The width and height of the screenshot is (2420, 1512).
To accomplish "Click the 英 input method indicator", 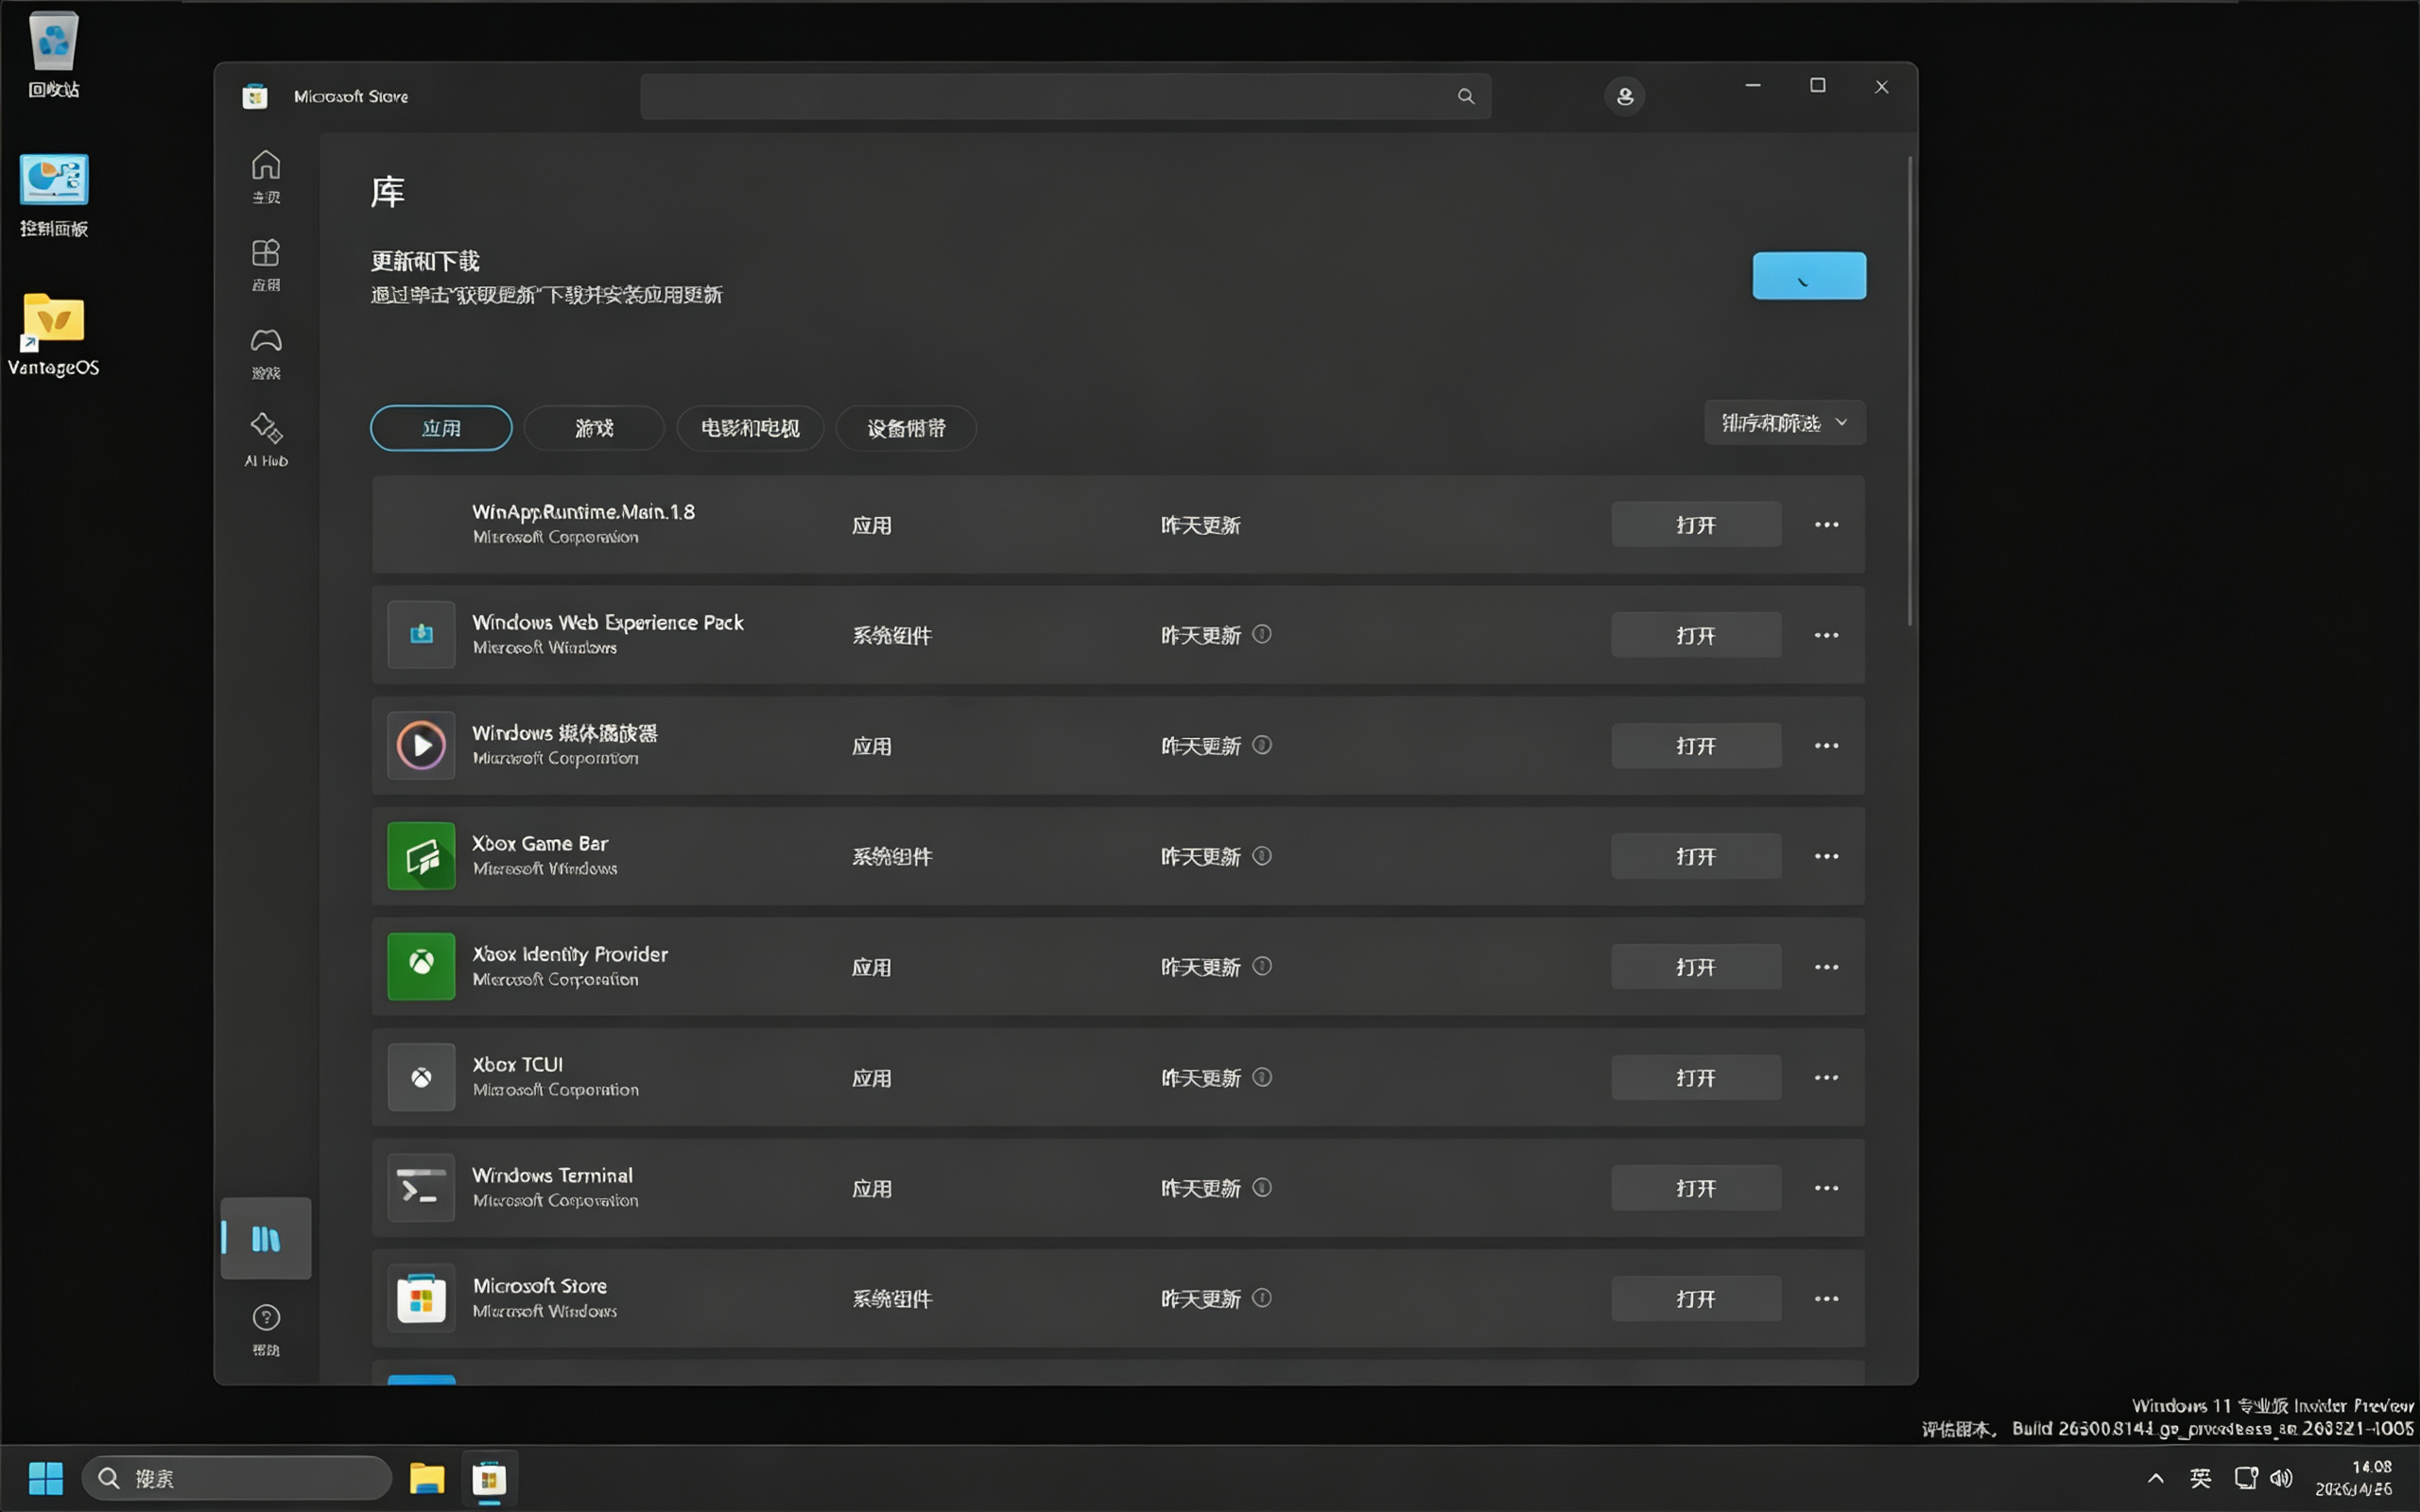I will [2201, 1478].
